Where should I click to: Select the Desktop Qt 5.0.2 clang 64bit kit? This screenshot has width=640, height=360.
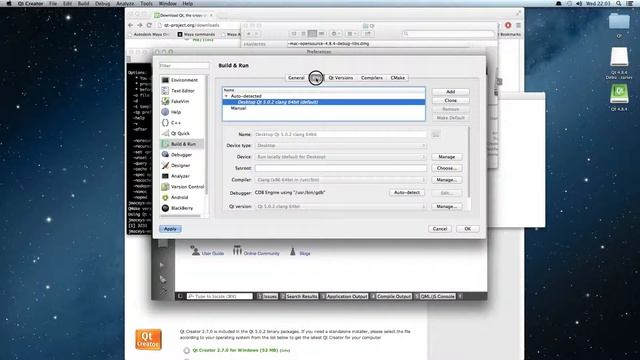coord(324,102)
